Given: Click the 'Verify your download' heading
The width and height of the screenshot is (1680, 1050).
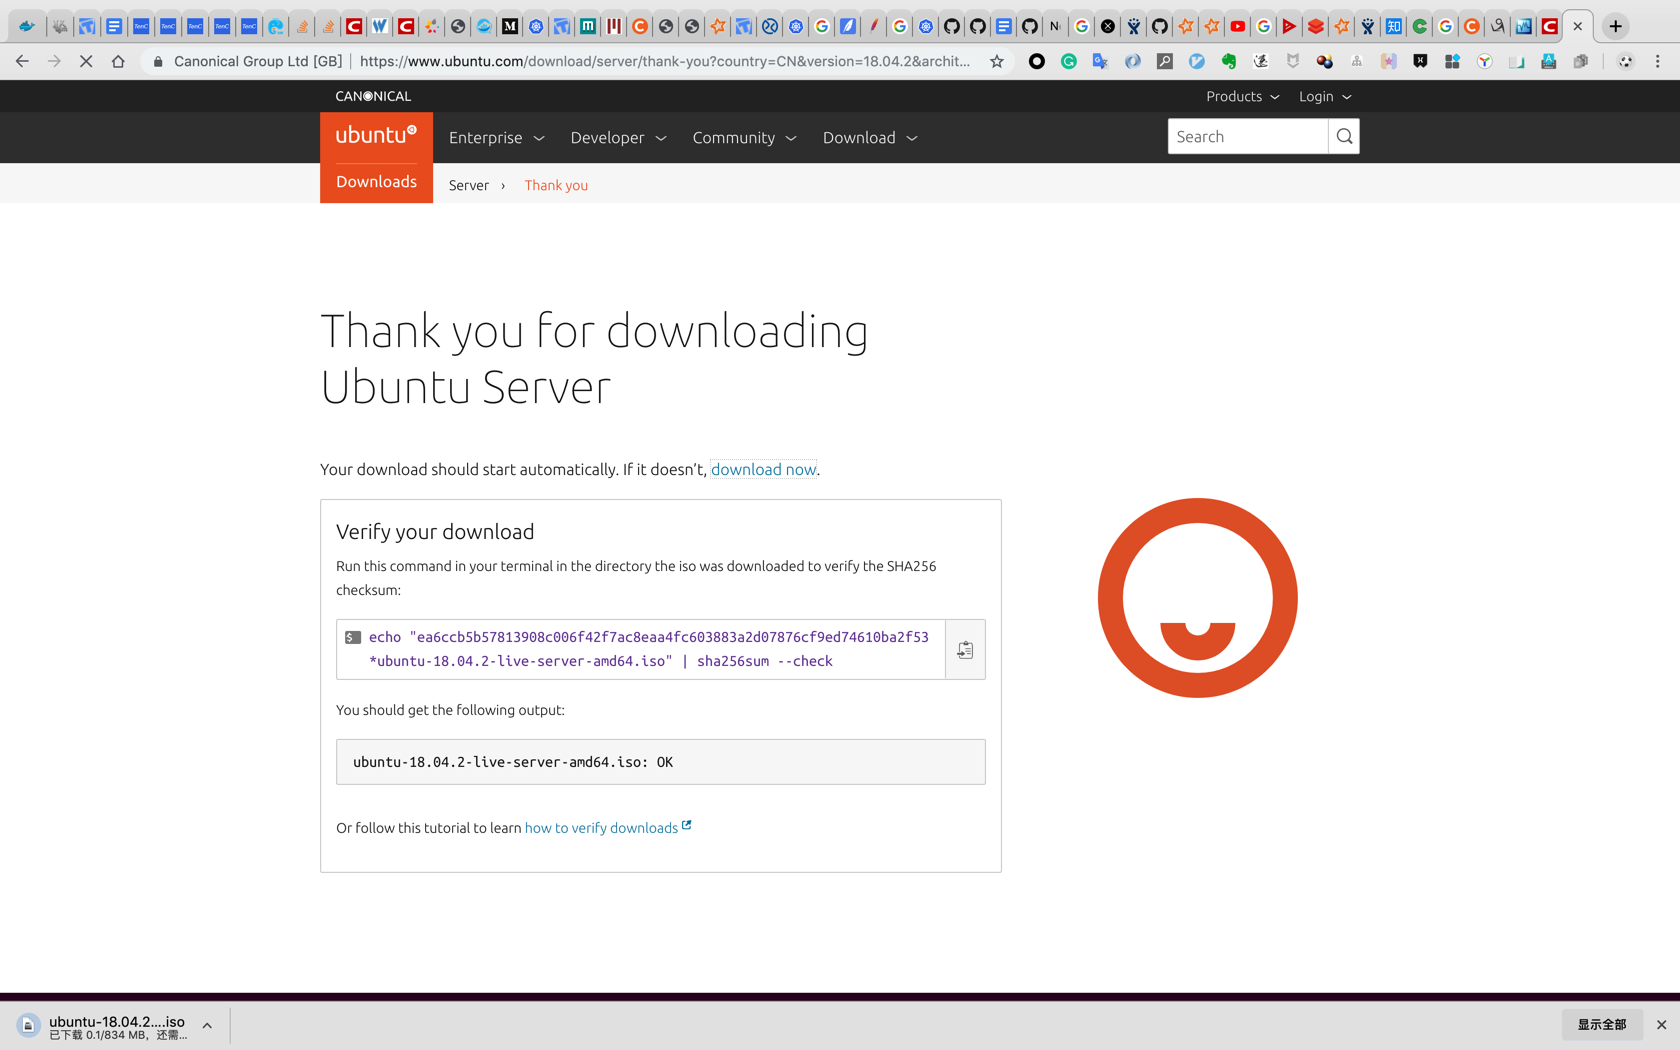Looking at the screenshot, I should pyautogui.click(x=435, y=532).
